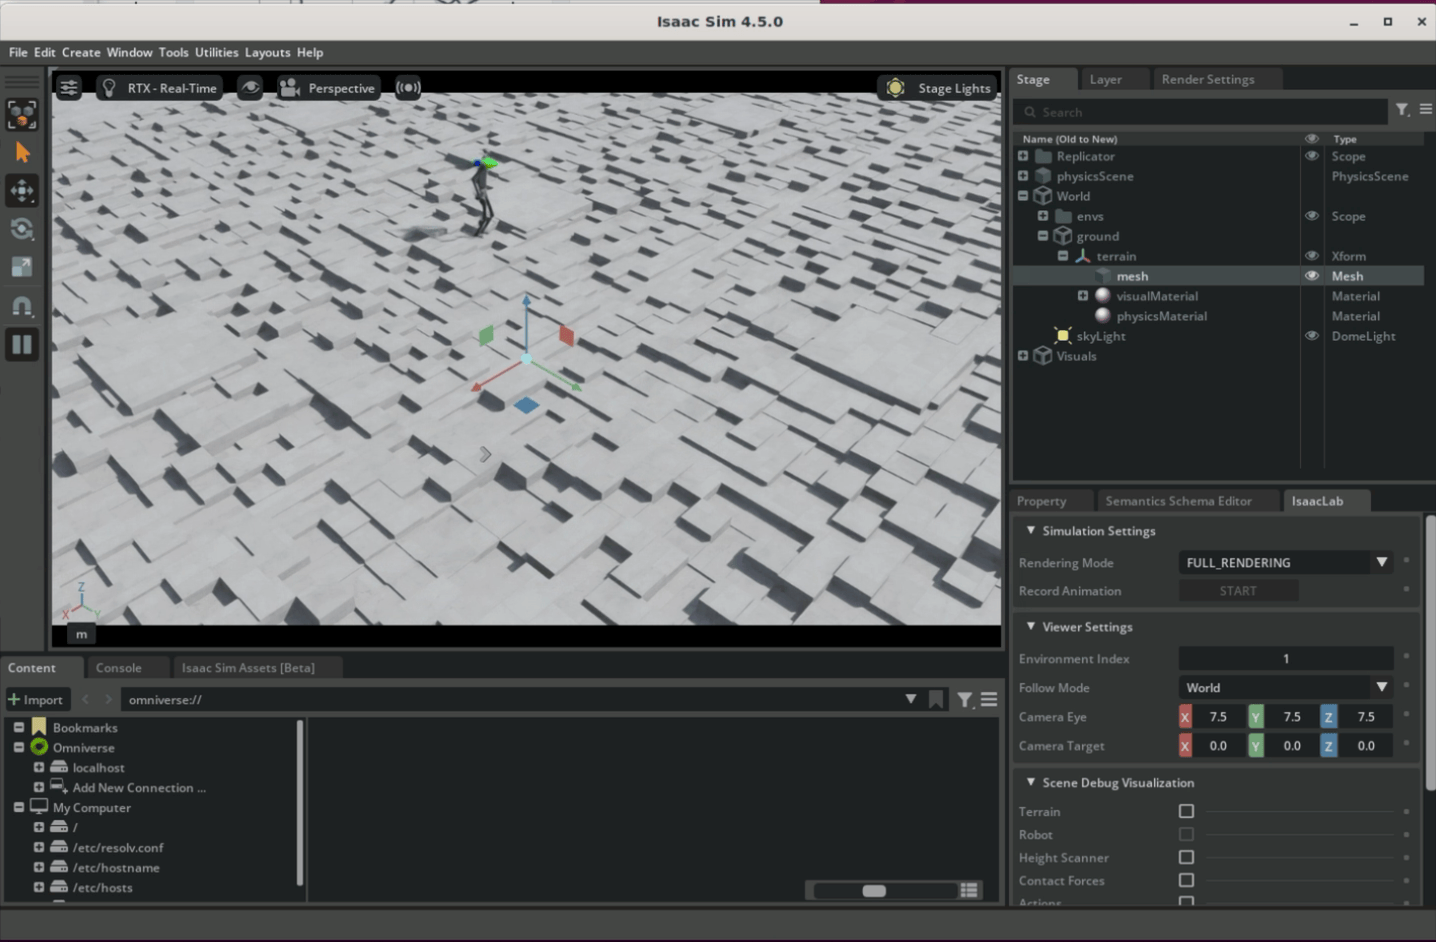Select the Move tool in left toolbar
Viewport: 1436px width, 942px height.
(x=22, y=191)
